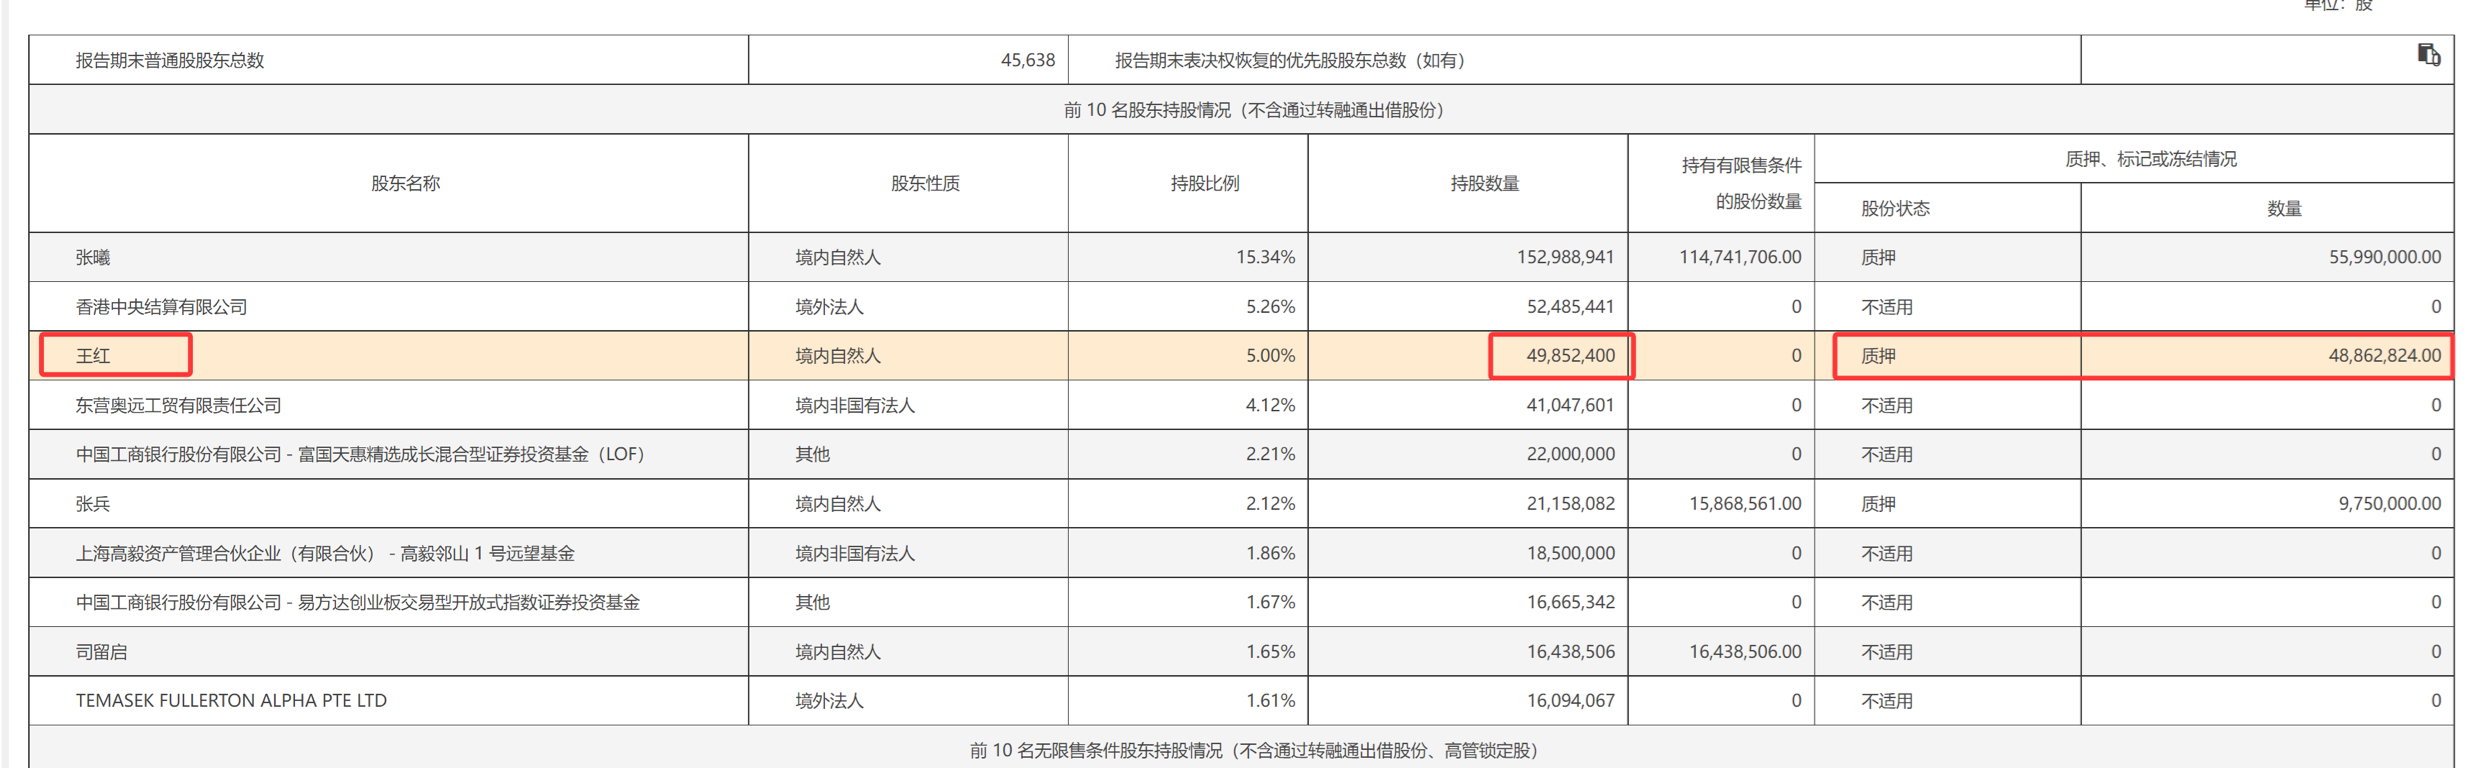The image size is (2469, 768).
Task: Click share count 52,485,441
Action: coord(1570,307)
